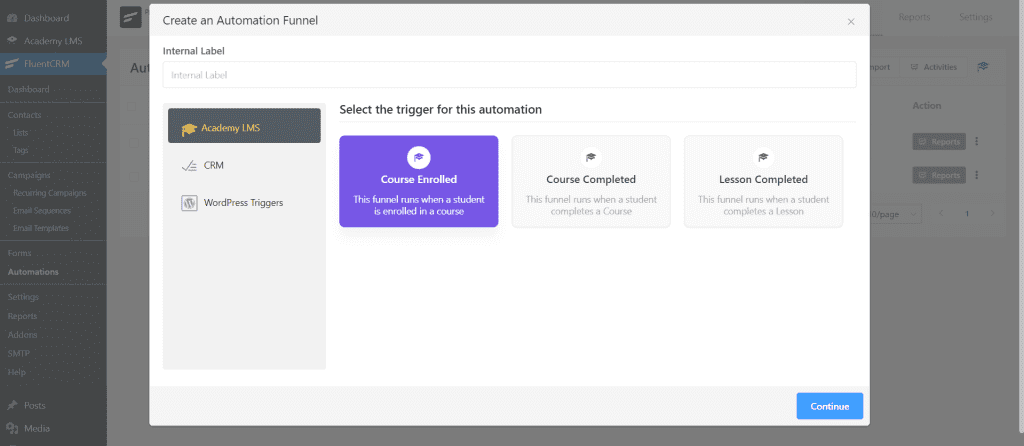Click the Continue button
The width and height of the screenshot is (1024, 446).
click(829, 406)
